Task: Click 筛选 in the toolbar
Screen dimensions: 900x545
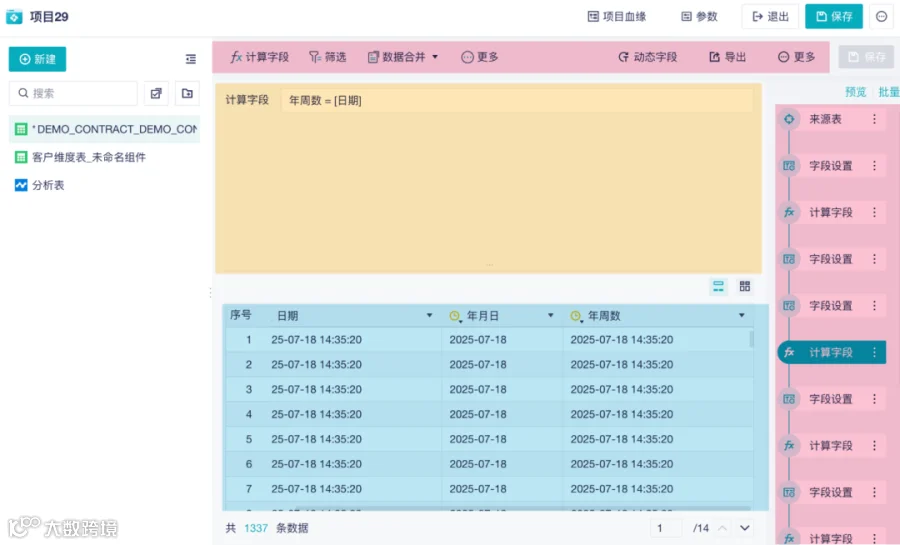Action: [x=328, y=57]
